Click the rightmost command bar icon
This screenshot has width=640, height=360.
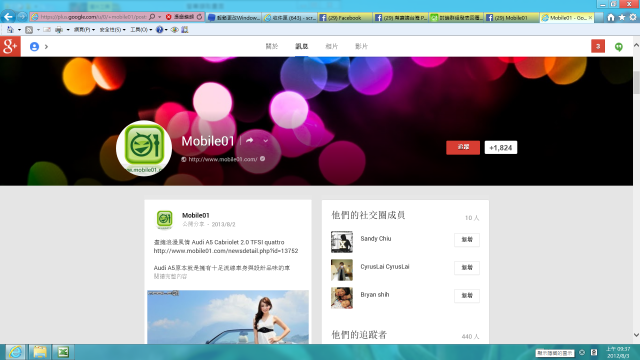click(x=185, y=30)
